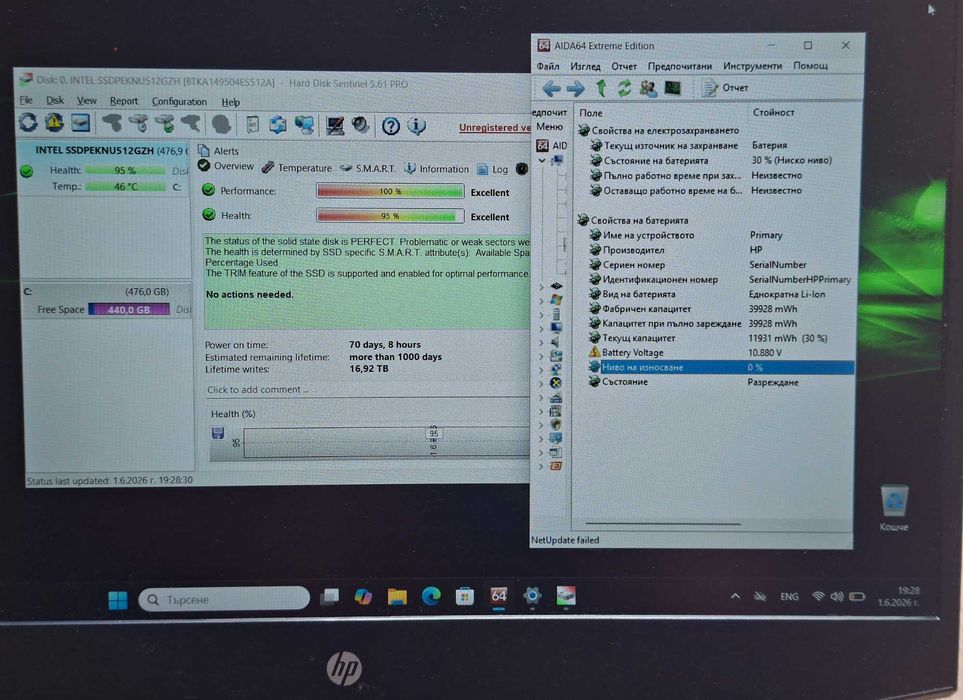Open the Предпочитани menu in AIDA64

click(x=679, y=66)
